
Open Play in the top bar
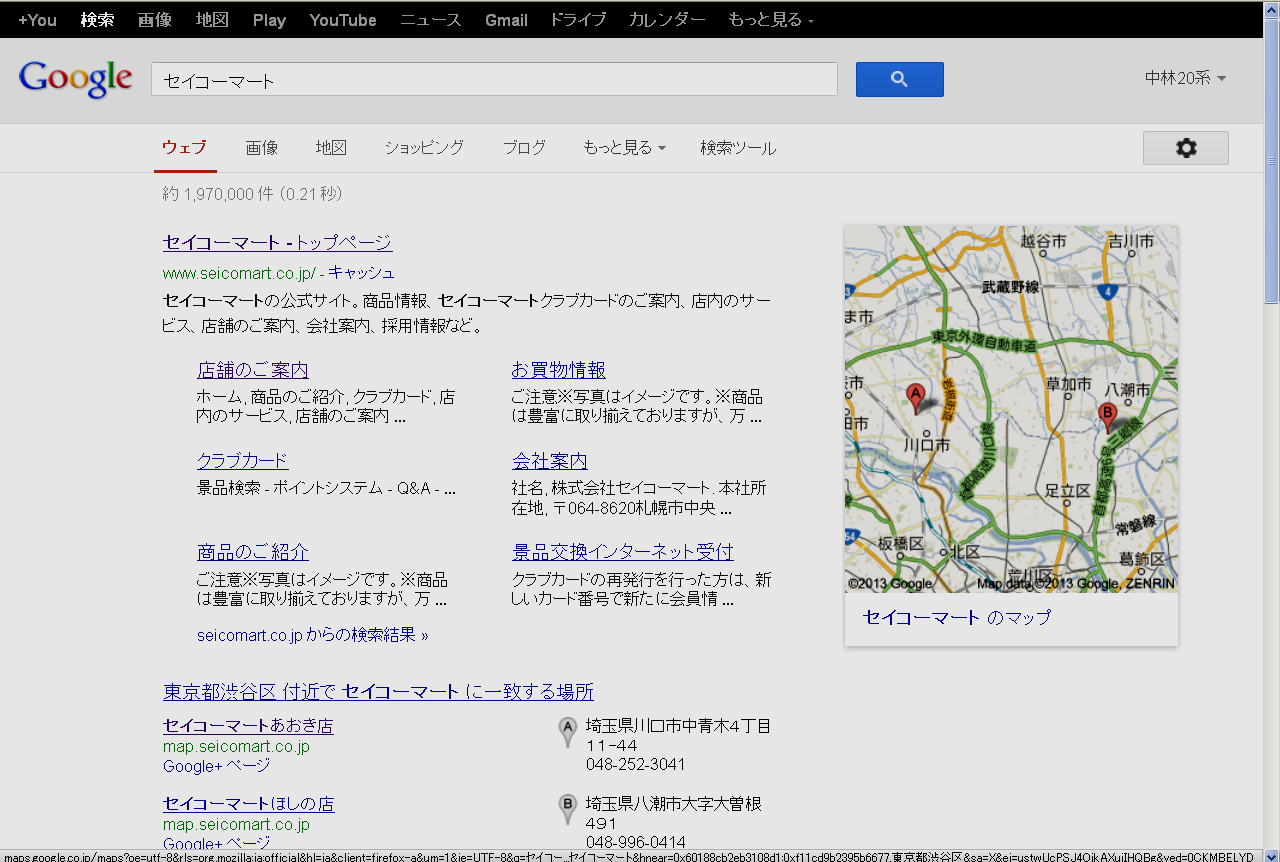[269, 20]
